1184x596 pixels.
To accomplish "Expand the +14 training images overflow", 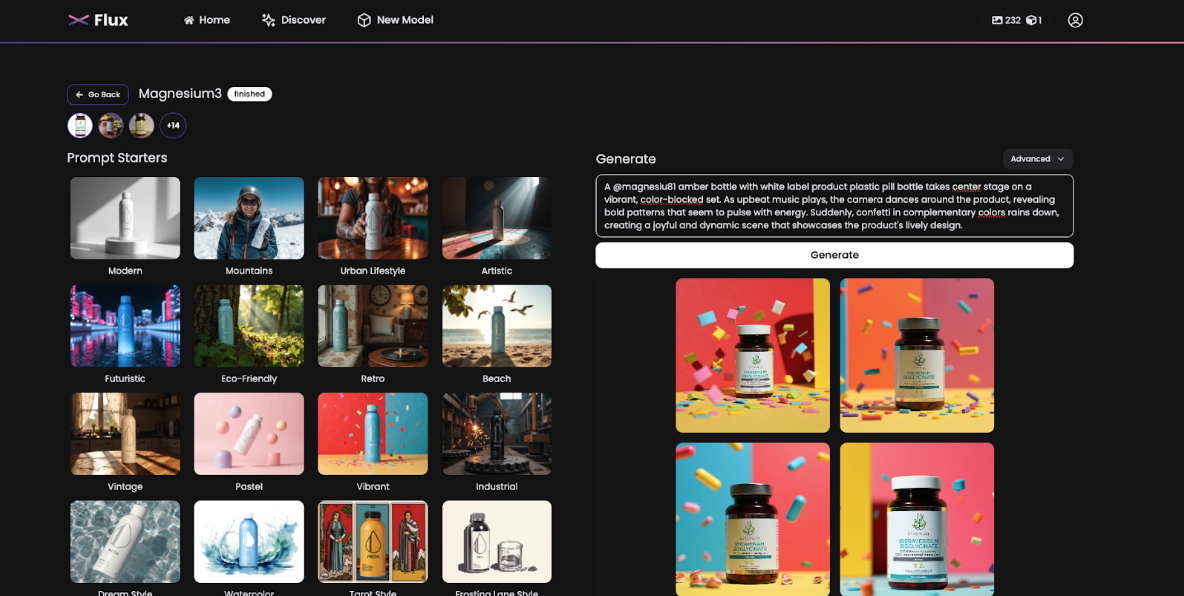I will pos(172,125).
